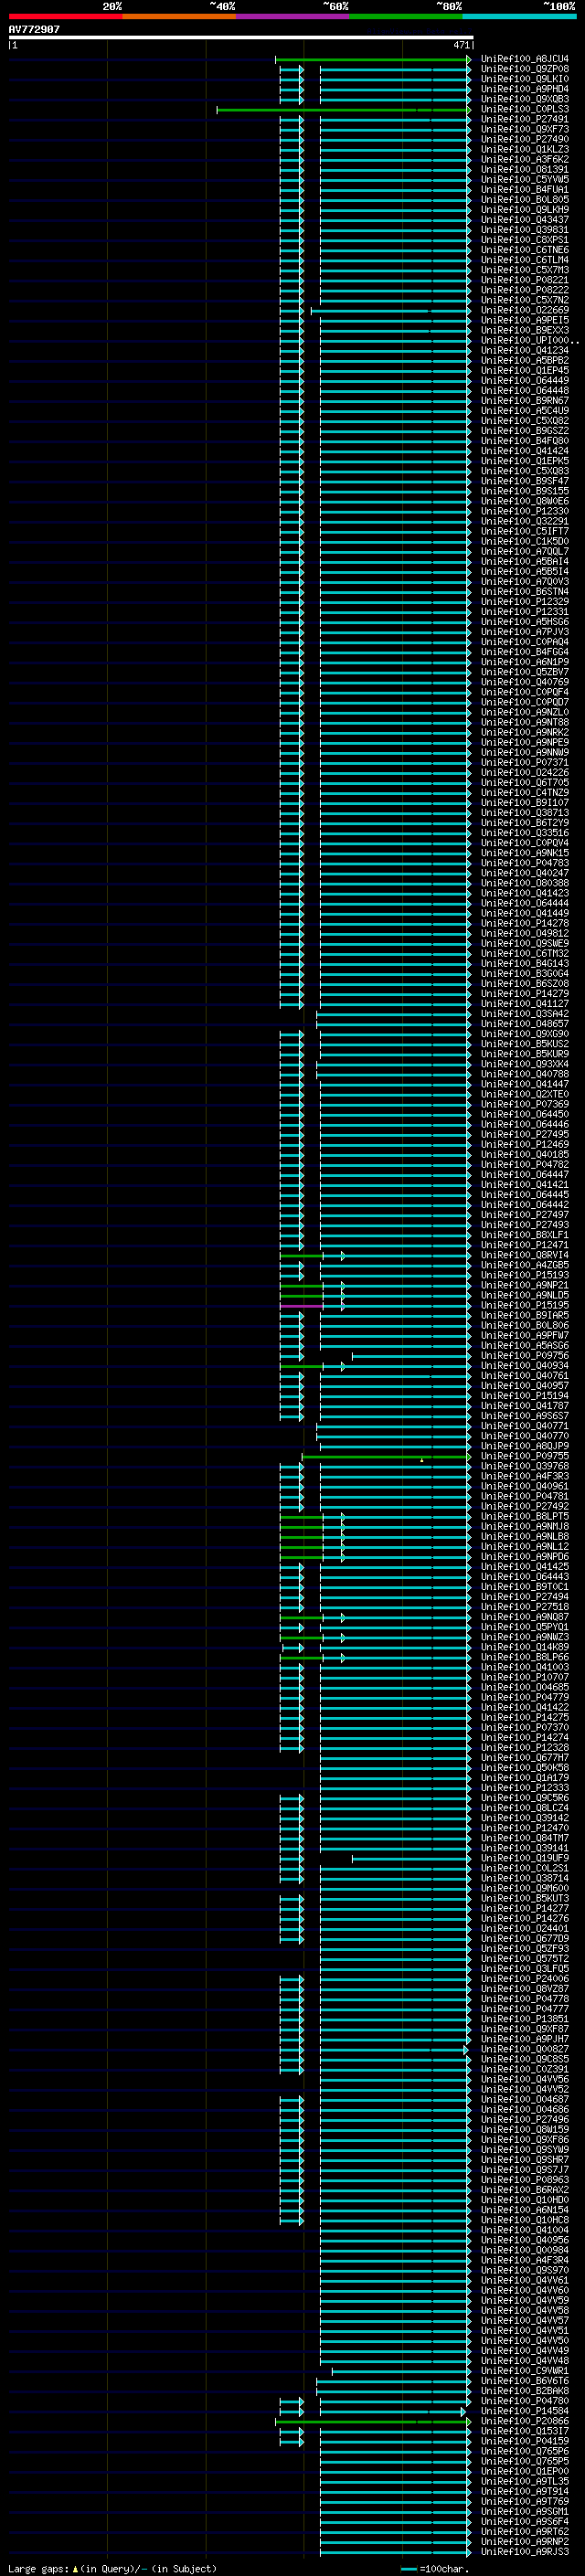Select hit label UniRef100_B6V6T6
Screen dimensions: 585x2576
pyautogui.click(x=524, y=2381)
